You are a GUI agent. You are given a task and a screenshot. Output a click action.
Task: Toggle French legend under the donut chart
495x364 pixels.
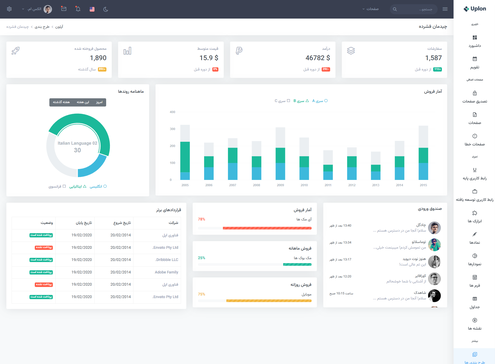pos(57,187)
